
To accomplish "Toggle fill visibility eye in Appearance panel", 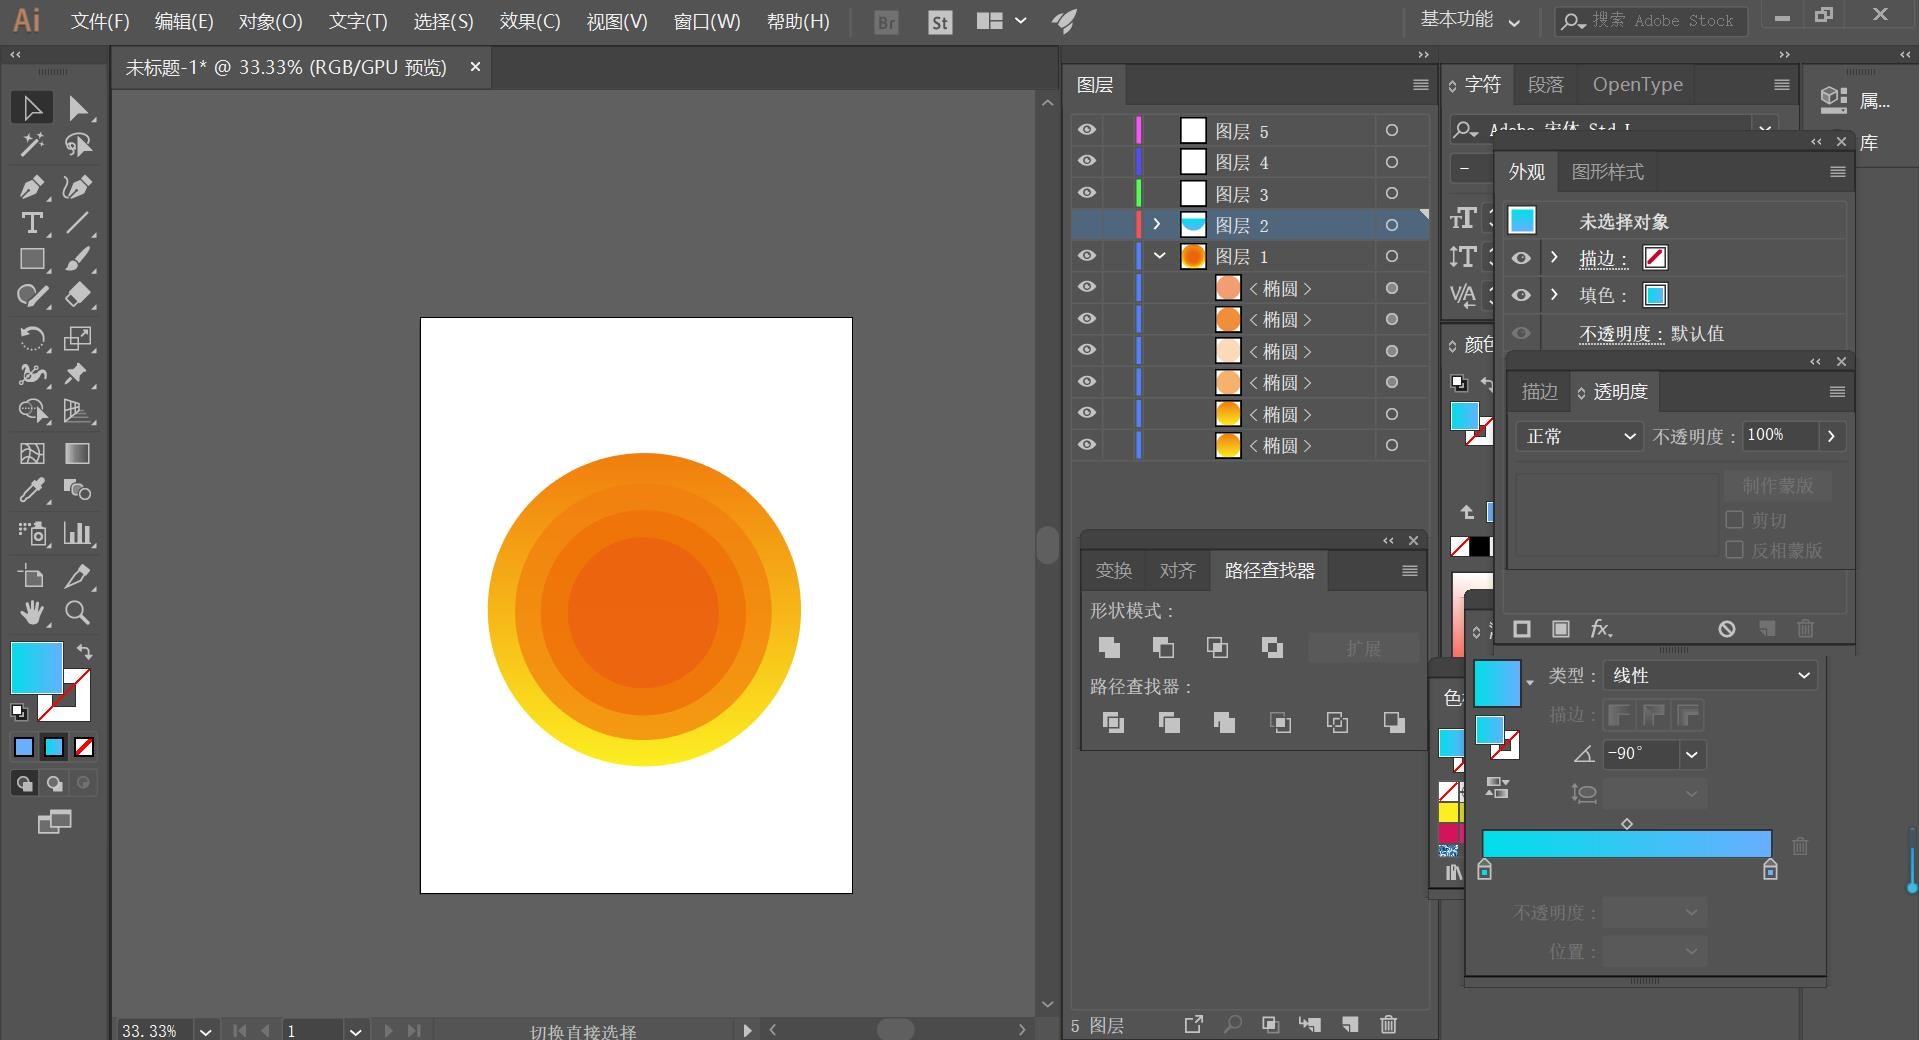I will [1521, 295].
